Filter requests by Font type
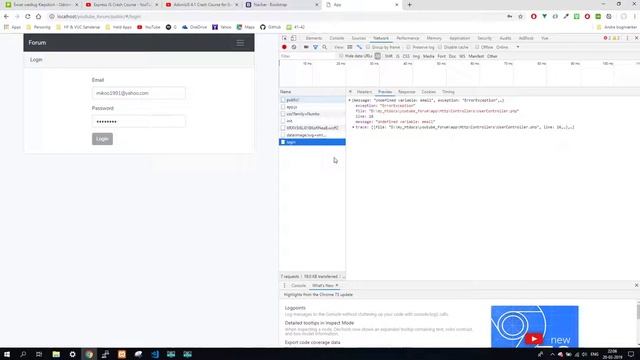Image resolution: width=640 pixels, height=360 pixels. [442, 56]
